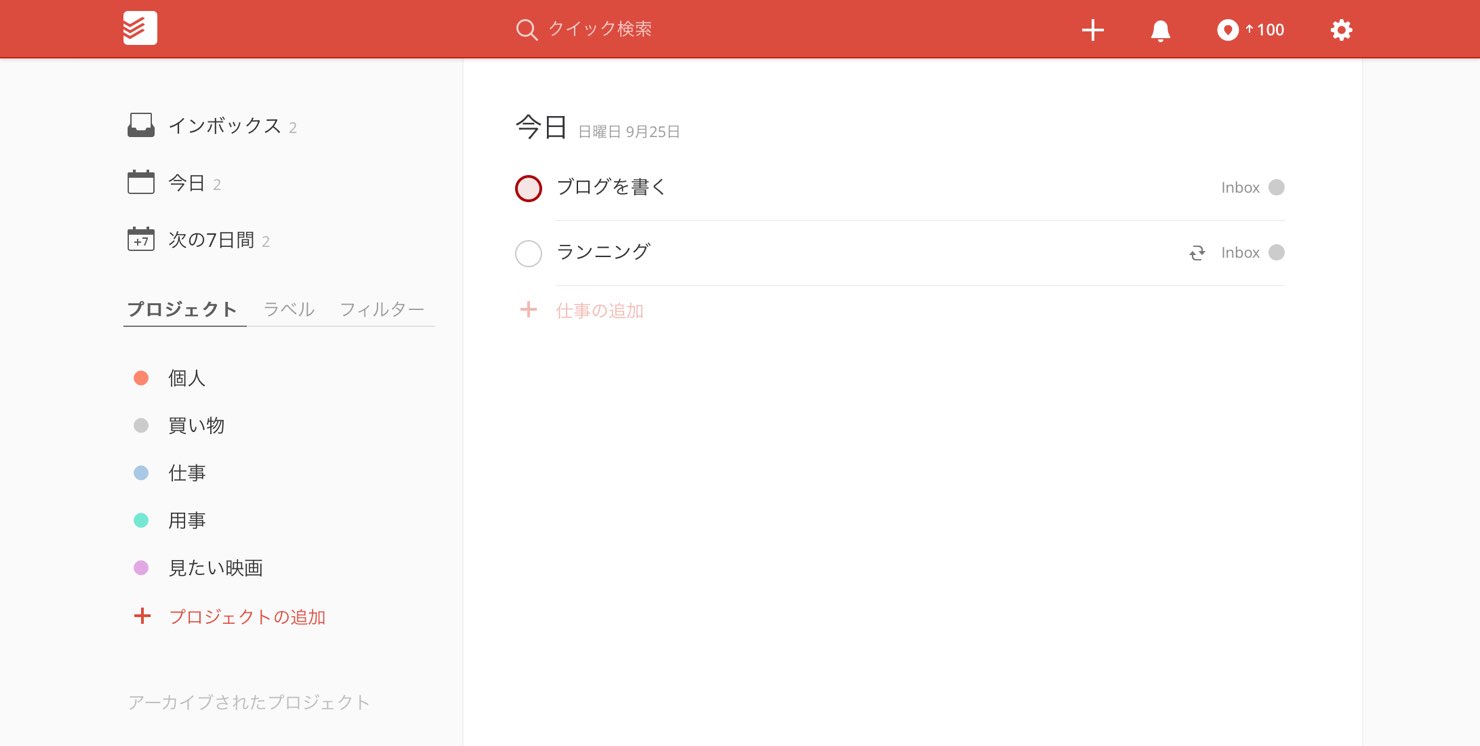
Task: Open 次の7日間 view label
Action: (211, 240)
